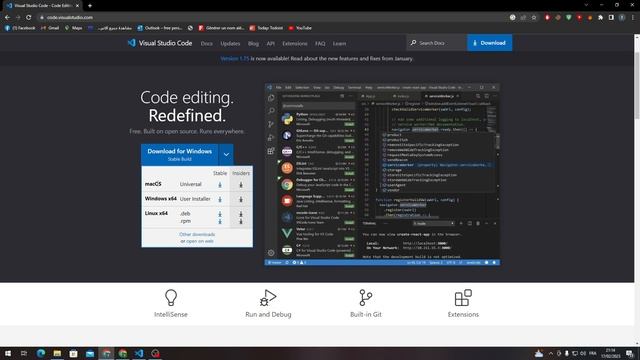640x360 pixels.
Task: Click the Extensions blocks icon
Action: [x=463, y=298]
